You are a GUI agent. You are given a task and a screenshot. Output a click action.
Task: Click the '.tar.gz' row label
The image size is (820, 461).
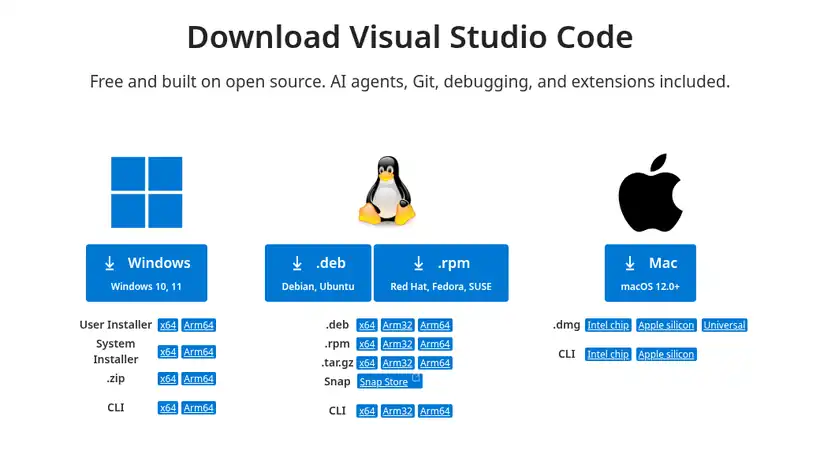pos(337,363)
